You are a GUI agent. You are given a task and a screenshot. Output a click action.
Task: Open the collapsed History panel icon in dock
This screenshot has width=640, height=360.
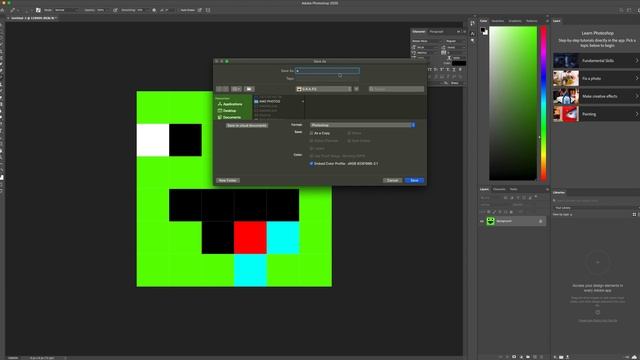472,23
